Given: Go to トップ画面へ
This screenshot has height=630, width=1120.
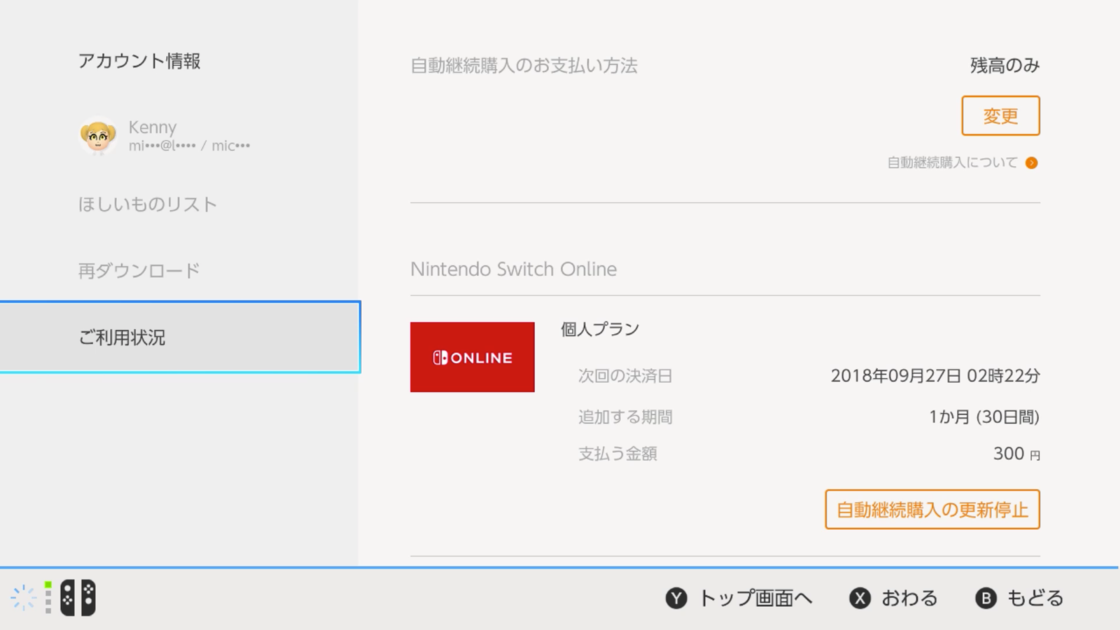Looking at the screenshot, I should pyautogui.click(x=755, y=598).
